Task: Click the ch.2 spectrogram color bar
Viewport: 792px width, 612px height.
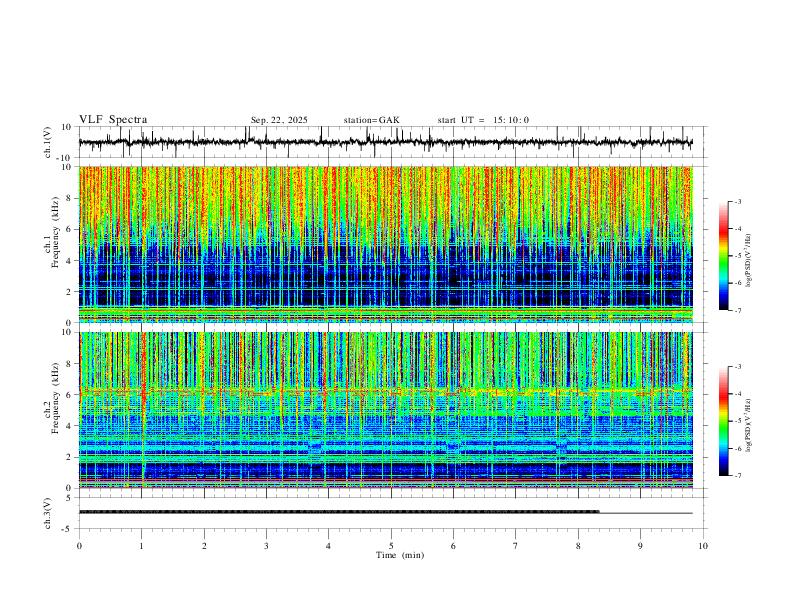Action: click(724, 421)
